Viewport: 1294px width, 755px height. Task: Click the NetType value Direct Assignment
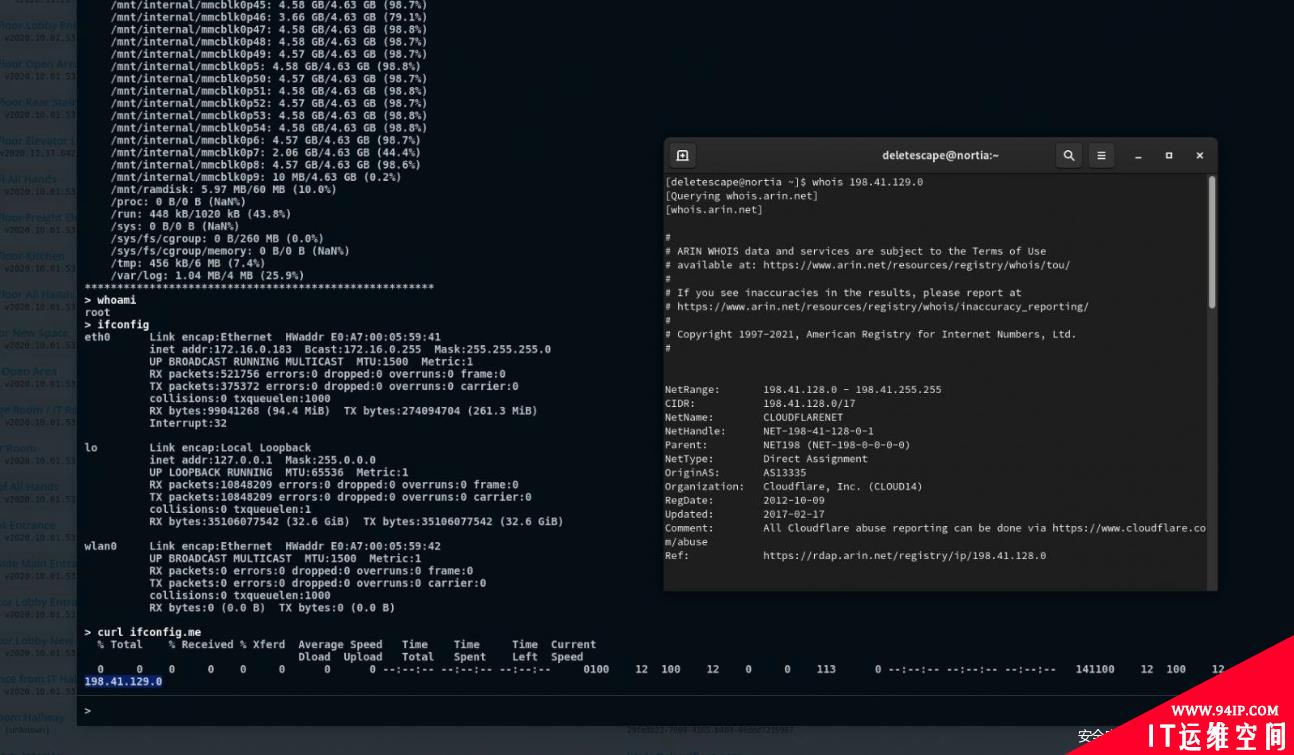click(x=815, y=459)
